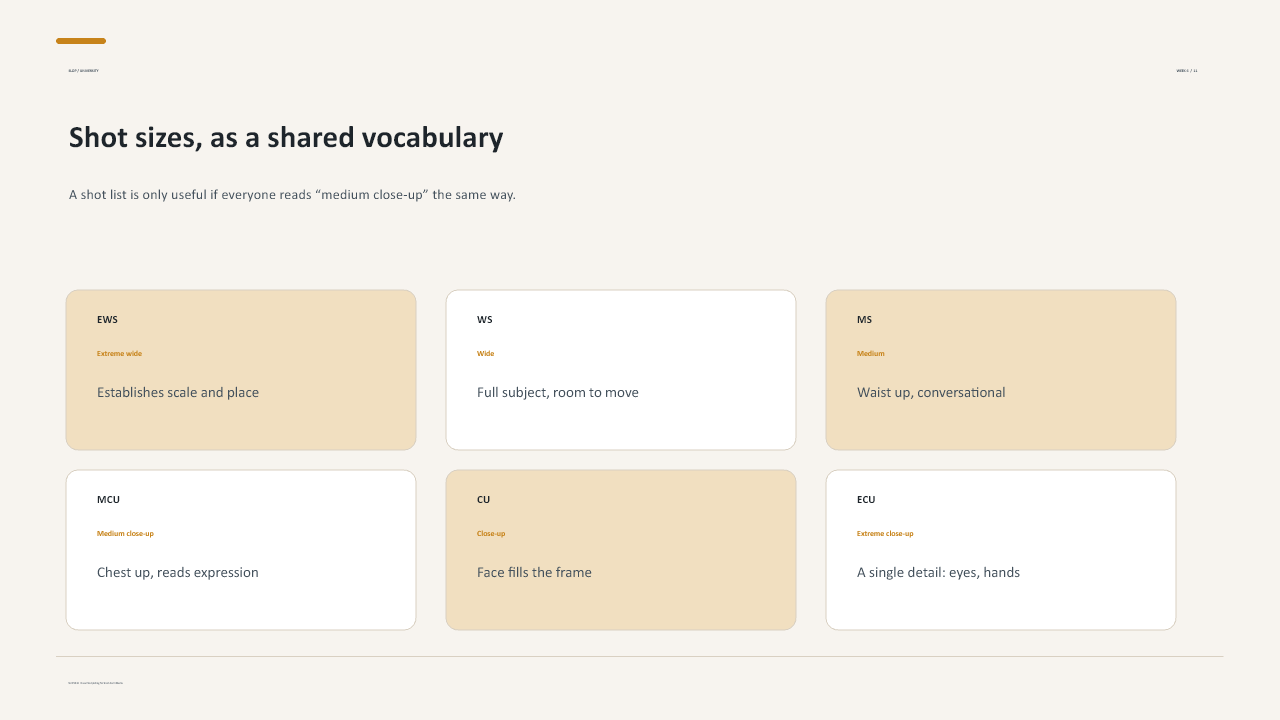
Task: Click the "EWS" abbreviation label
Action: [x=107, y=320]
